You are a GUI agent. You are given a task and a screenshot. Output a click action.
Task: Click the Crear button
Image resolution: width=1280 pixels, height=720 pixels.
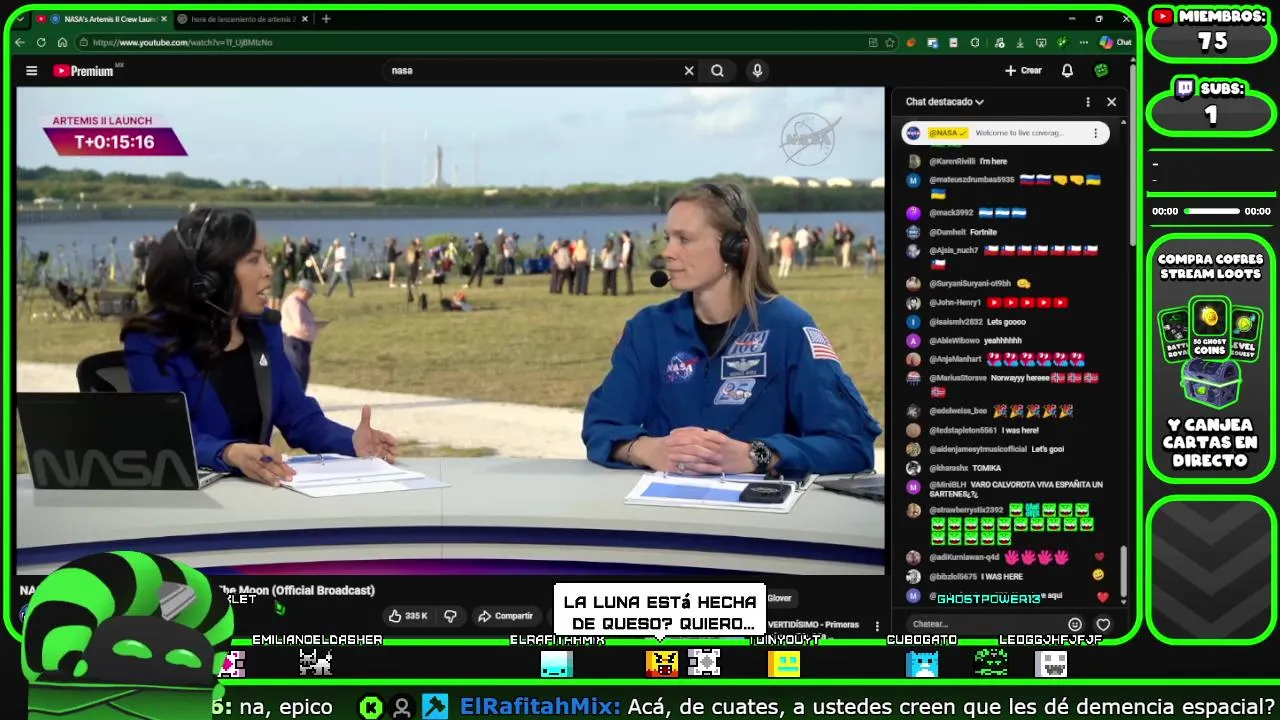click(1023, 71)
